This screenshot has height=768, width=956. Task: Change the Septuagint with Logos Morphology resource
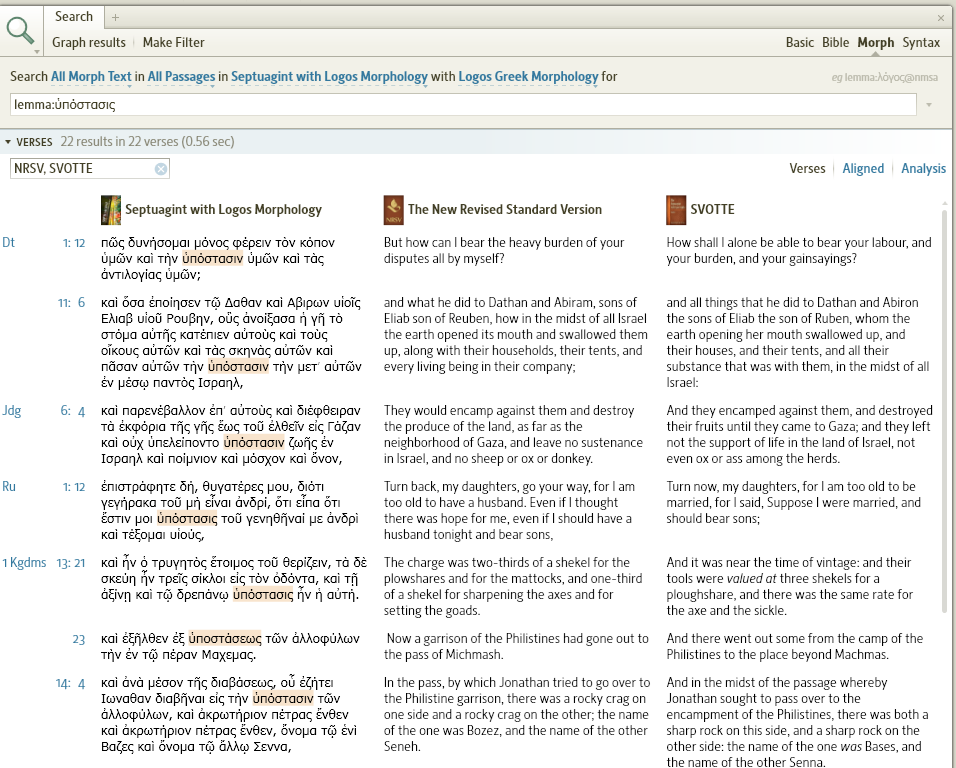(x=329, y=77)
